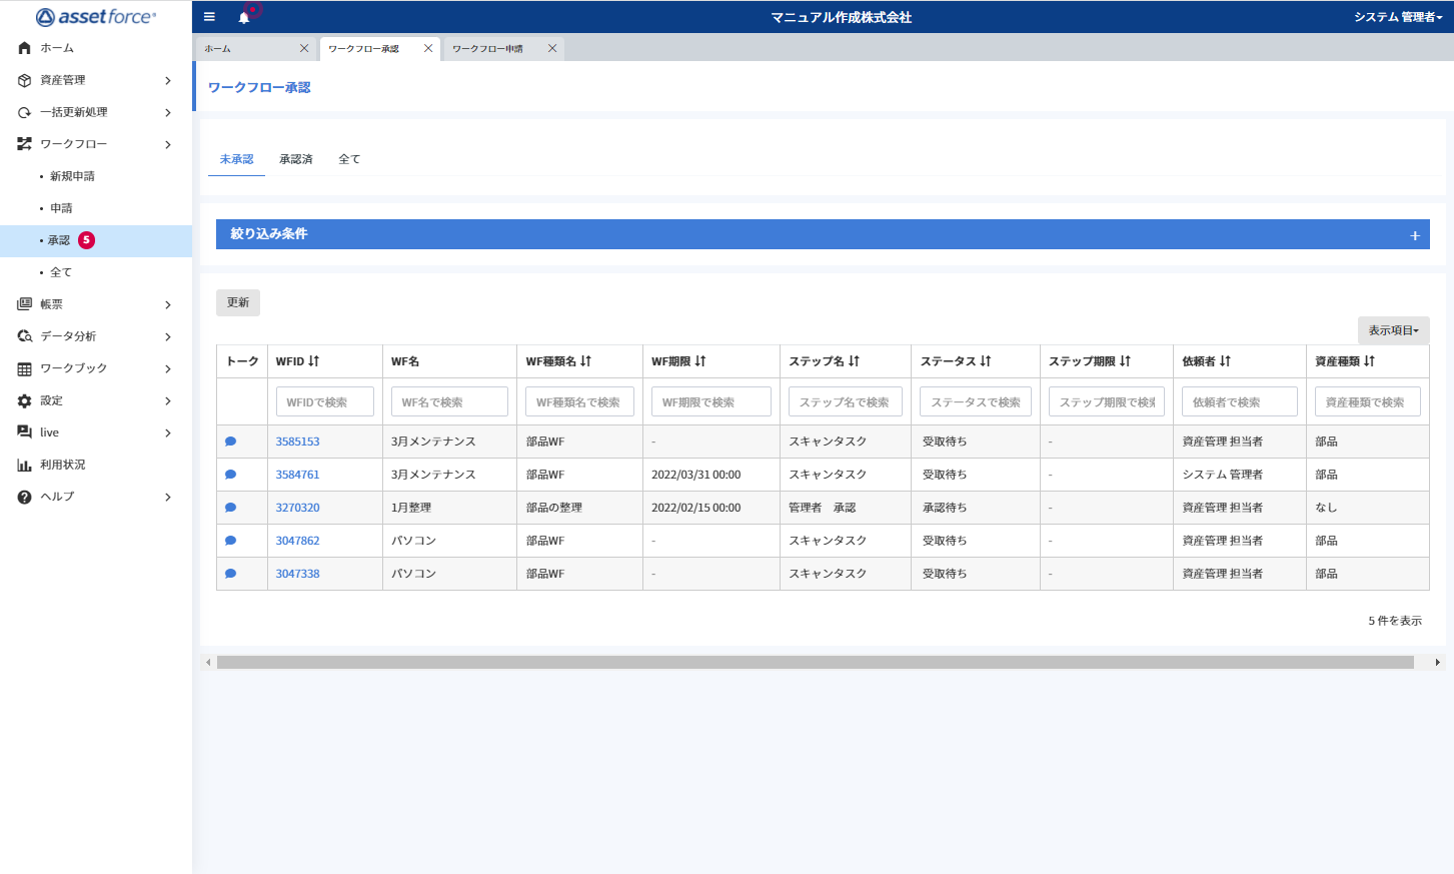Open WFID link 3270320
This screenshot has width=1454, height=874.
click(298, 507)
